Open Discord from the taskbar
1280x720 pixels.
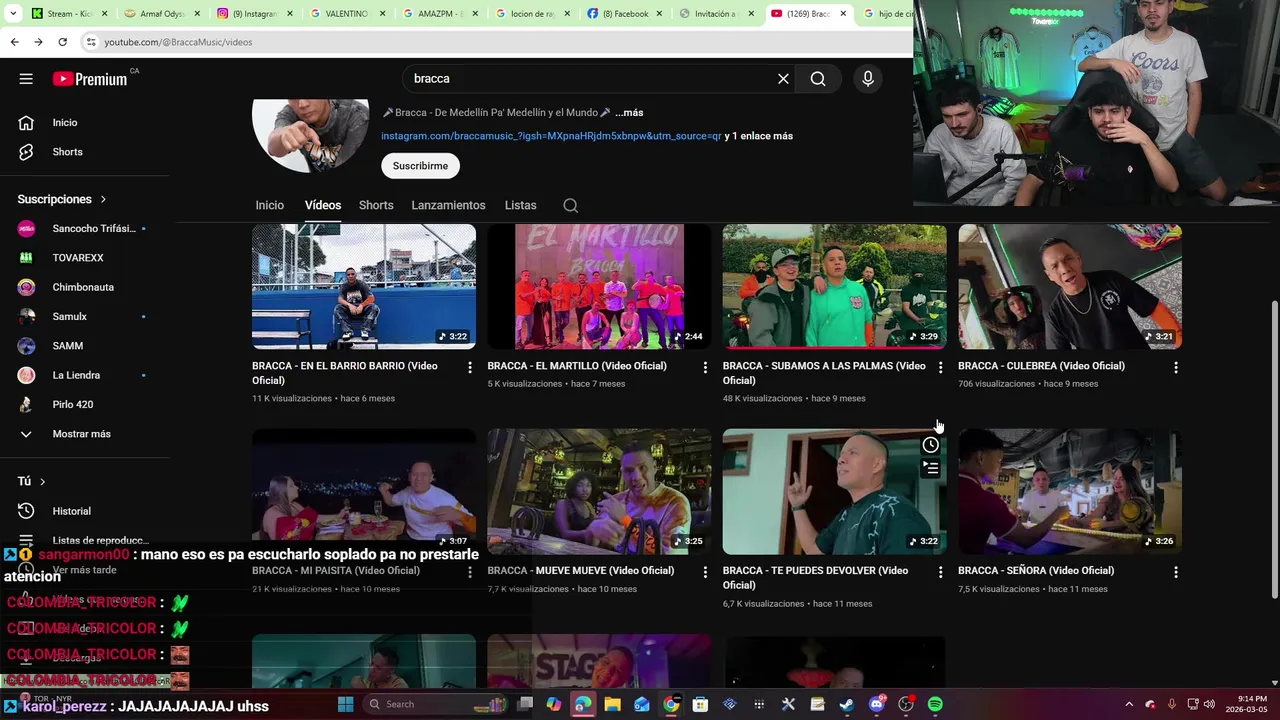coord(877,704)
